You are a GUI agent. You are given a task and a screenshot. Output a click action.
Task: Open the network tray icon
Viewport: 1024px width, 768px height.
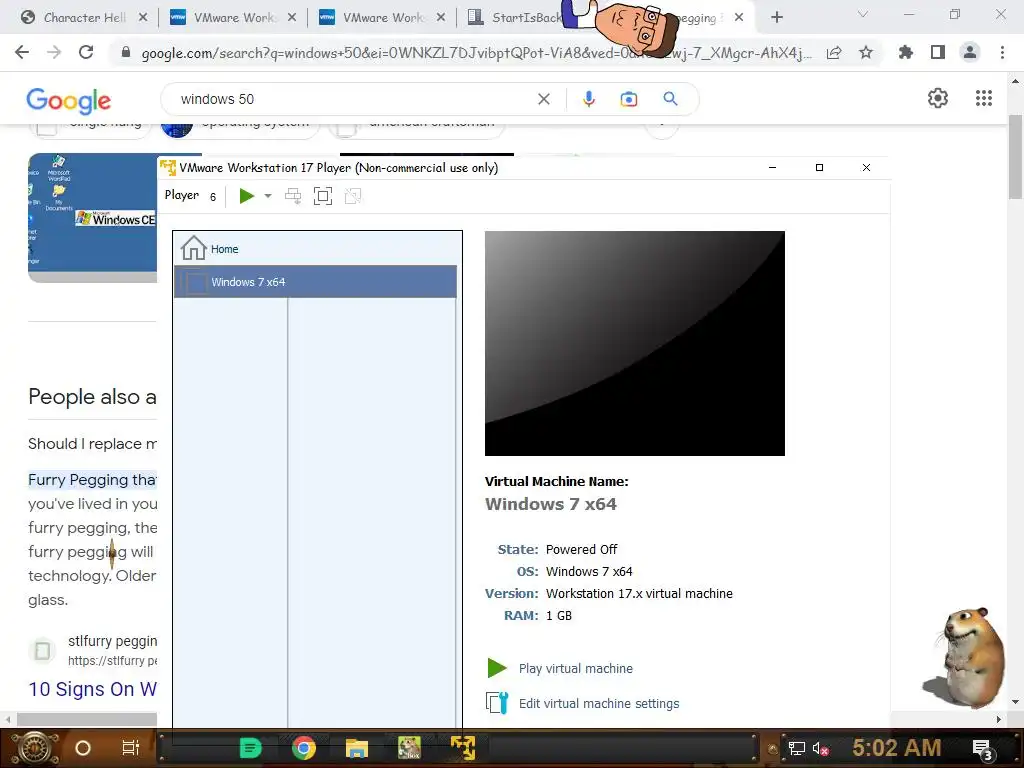click(x=796, y=748)
